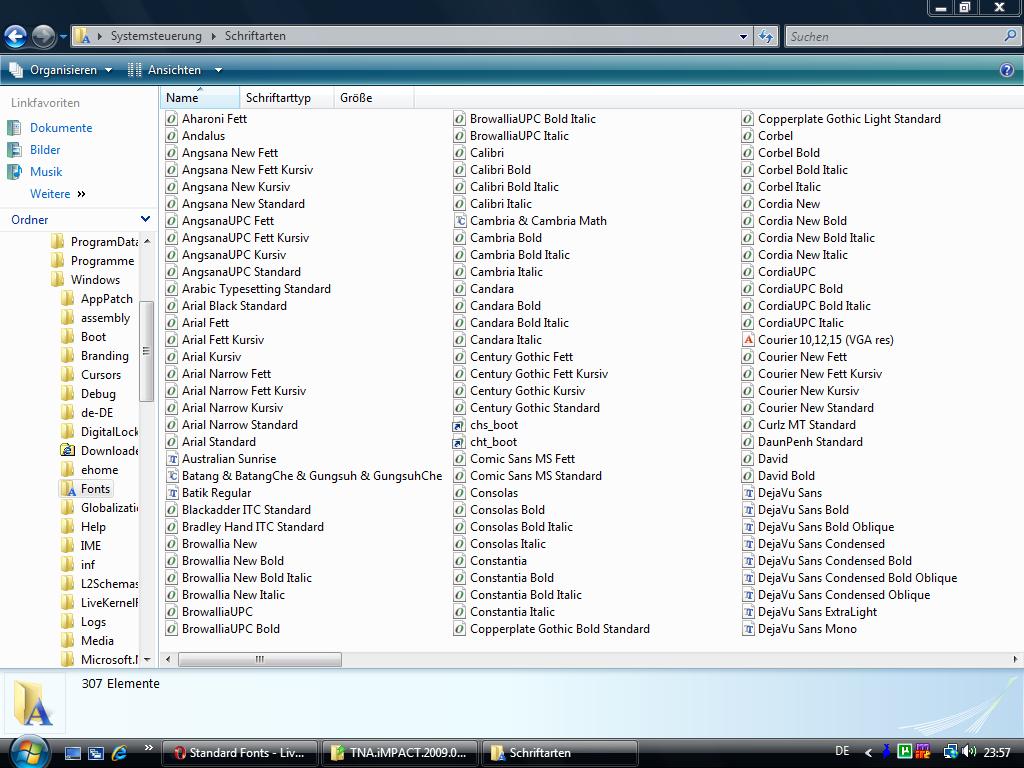Click the taskbar clock showing 23:57
This screenshot has height=768, width=1024.
click(997, 752)
